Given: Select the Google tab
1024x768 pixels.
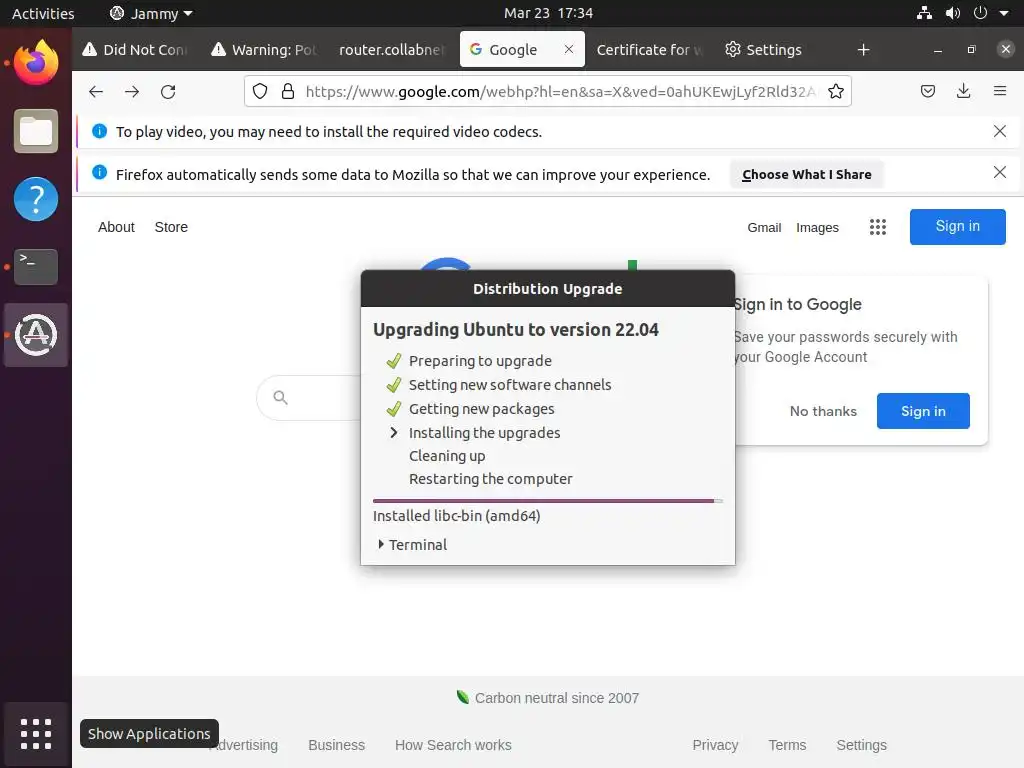Looking at the screenshot, I should tap(513, 50).
